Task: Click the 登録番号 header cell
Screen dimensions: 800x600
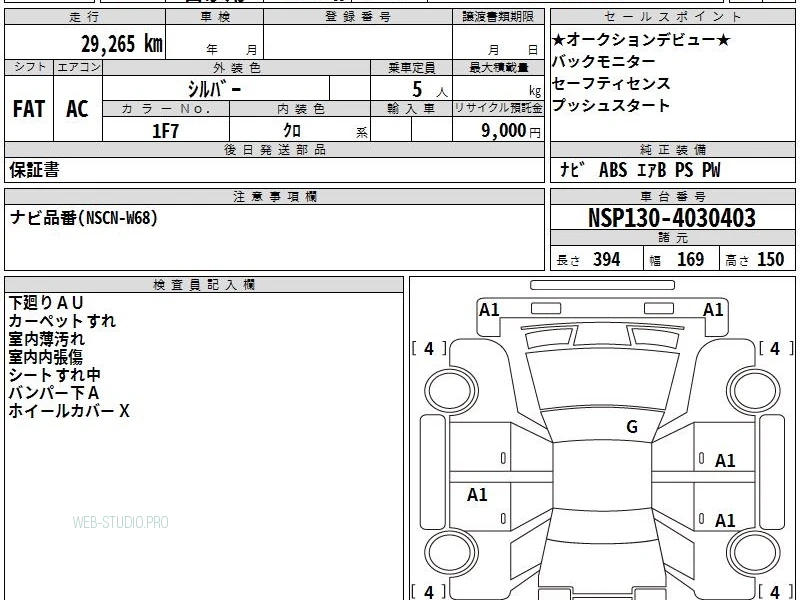Action: [358, 17]
